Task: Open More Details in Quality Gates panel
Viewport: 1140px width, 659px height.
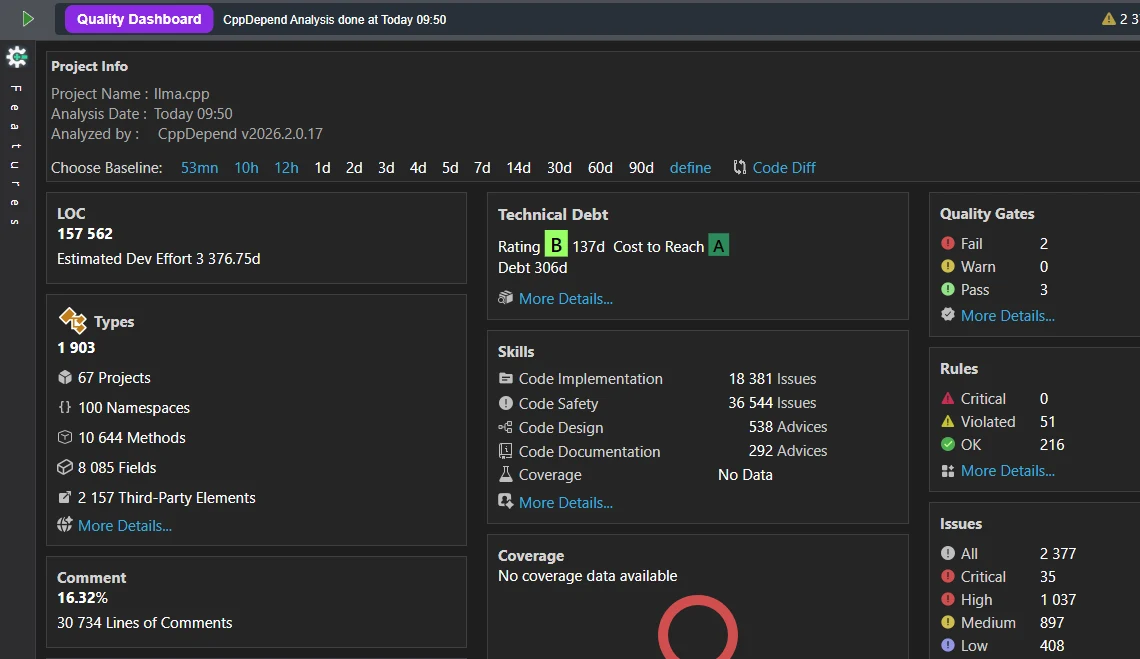Action: [x=1008, y=316]
